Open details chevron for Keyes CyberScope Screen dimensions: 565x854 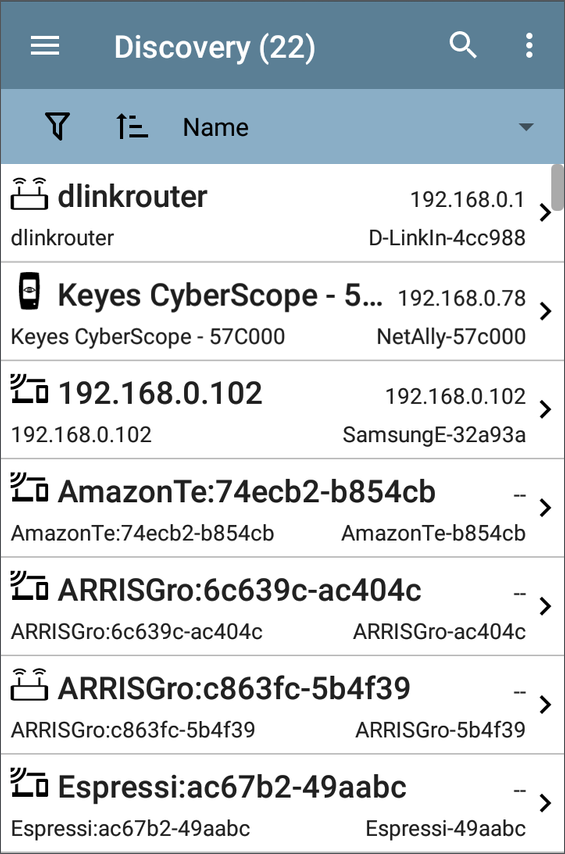click(545, 311)
